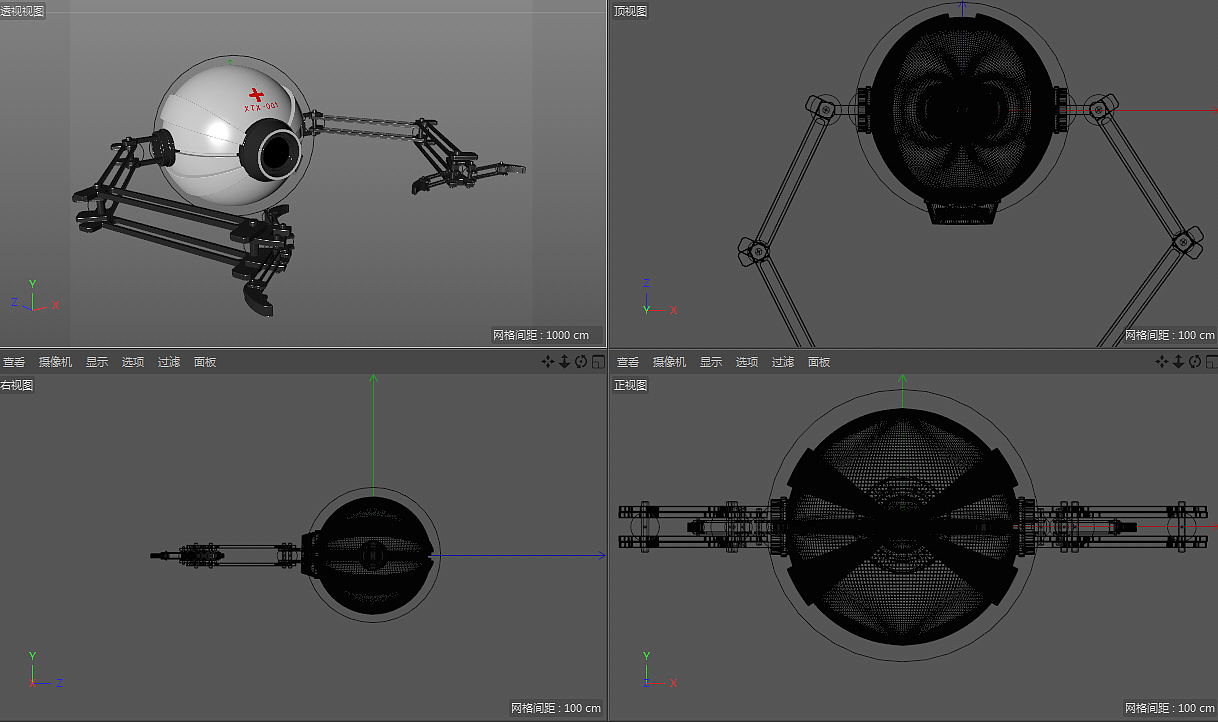
Task: Click the rotate camera icon in right view
Action: pos(581,362)
